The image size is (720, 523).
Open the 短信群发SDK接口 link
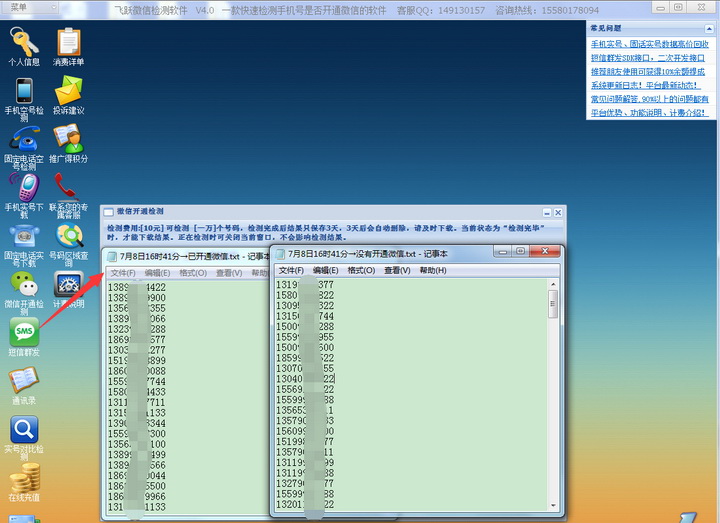(647, 58)
